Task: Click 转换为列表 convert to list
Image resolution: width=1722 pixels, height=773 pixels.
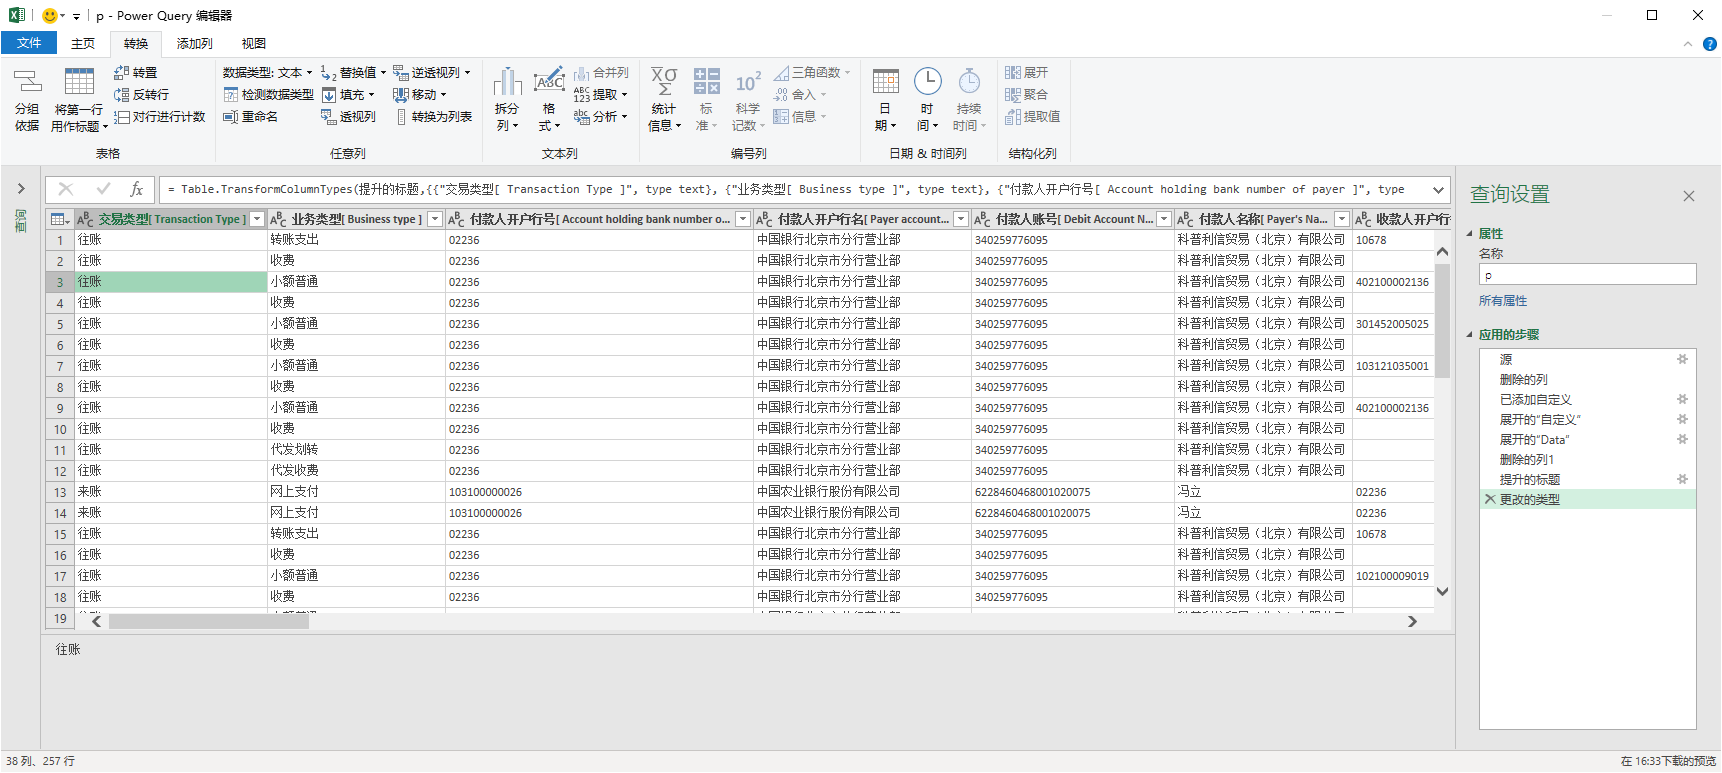Action: (x=433, y=117)
